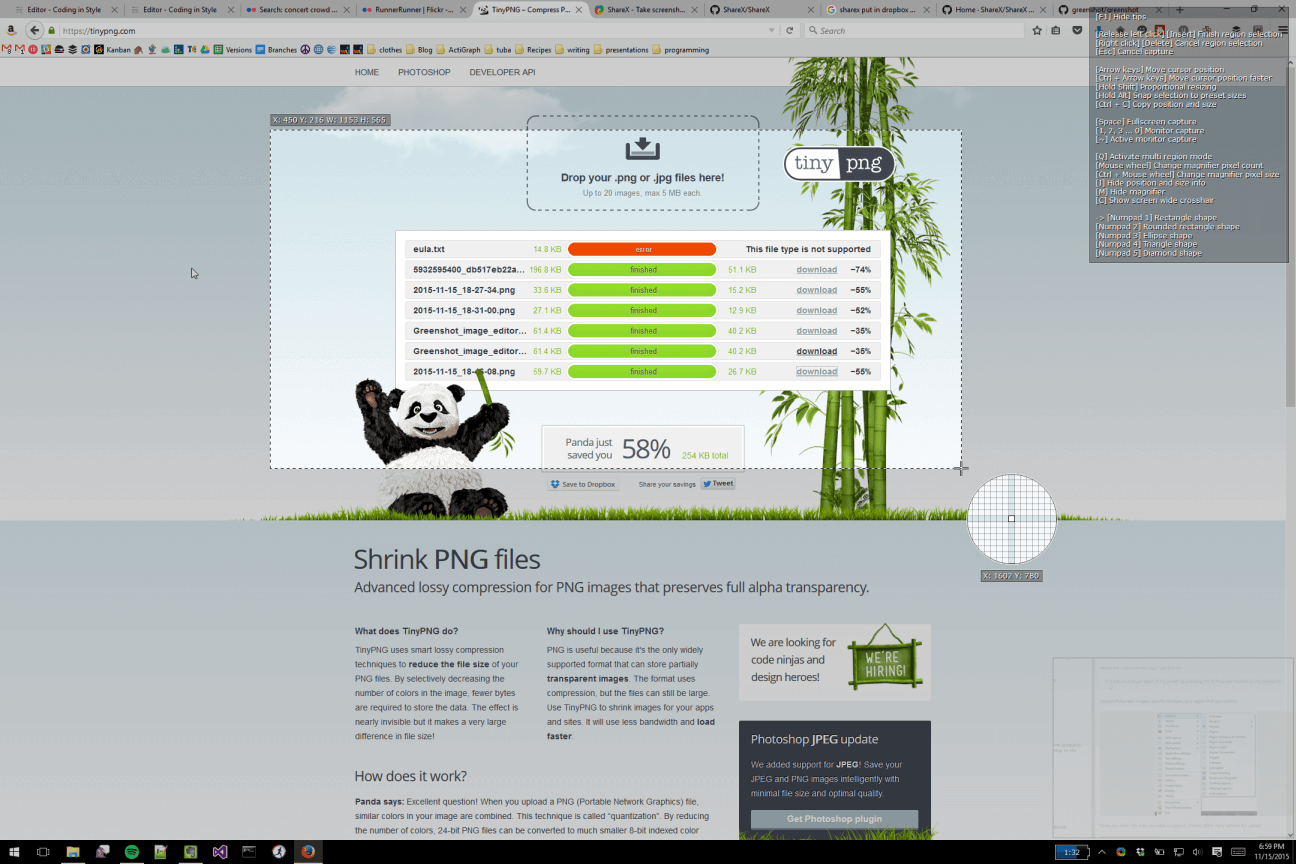The image size is (1296, 864).
Task: Open the programming bookmarks folder
Action: tap(679, 50)
